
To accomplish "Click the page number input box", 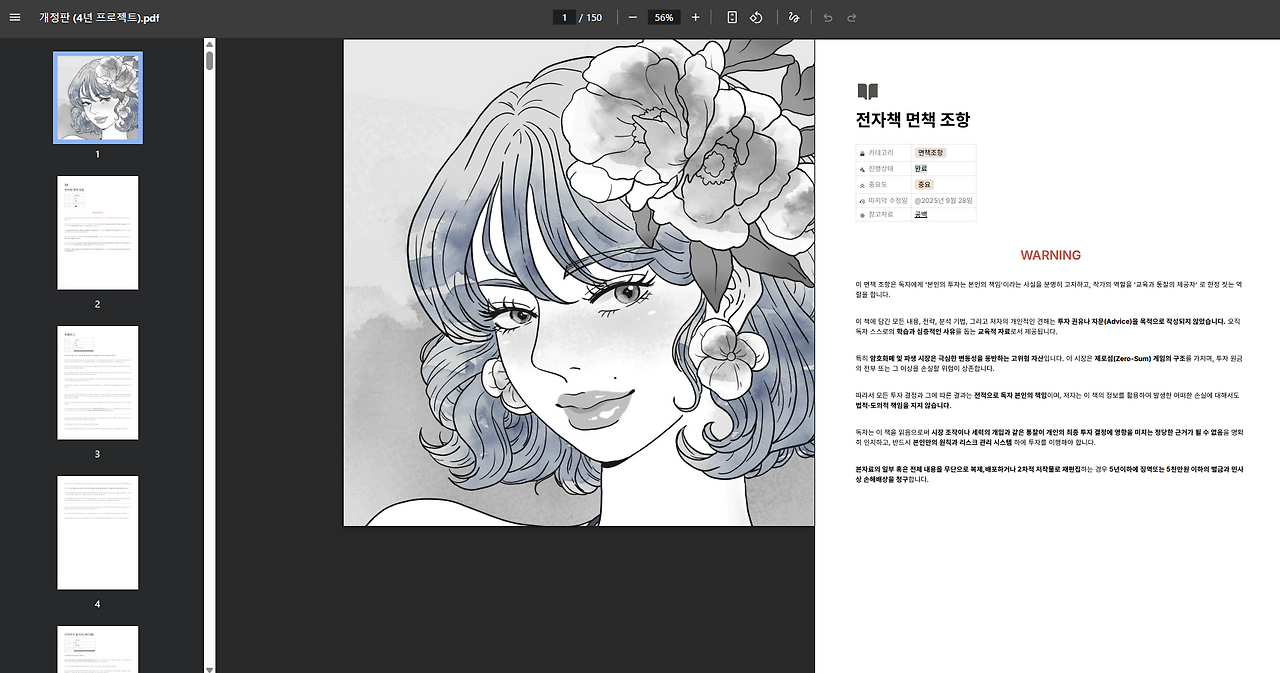I will click(565, 17).
